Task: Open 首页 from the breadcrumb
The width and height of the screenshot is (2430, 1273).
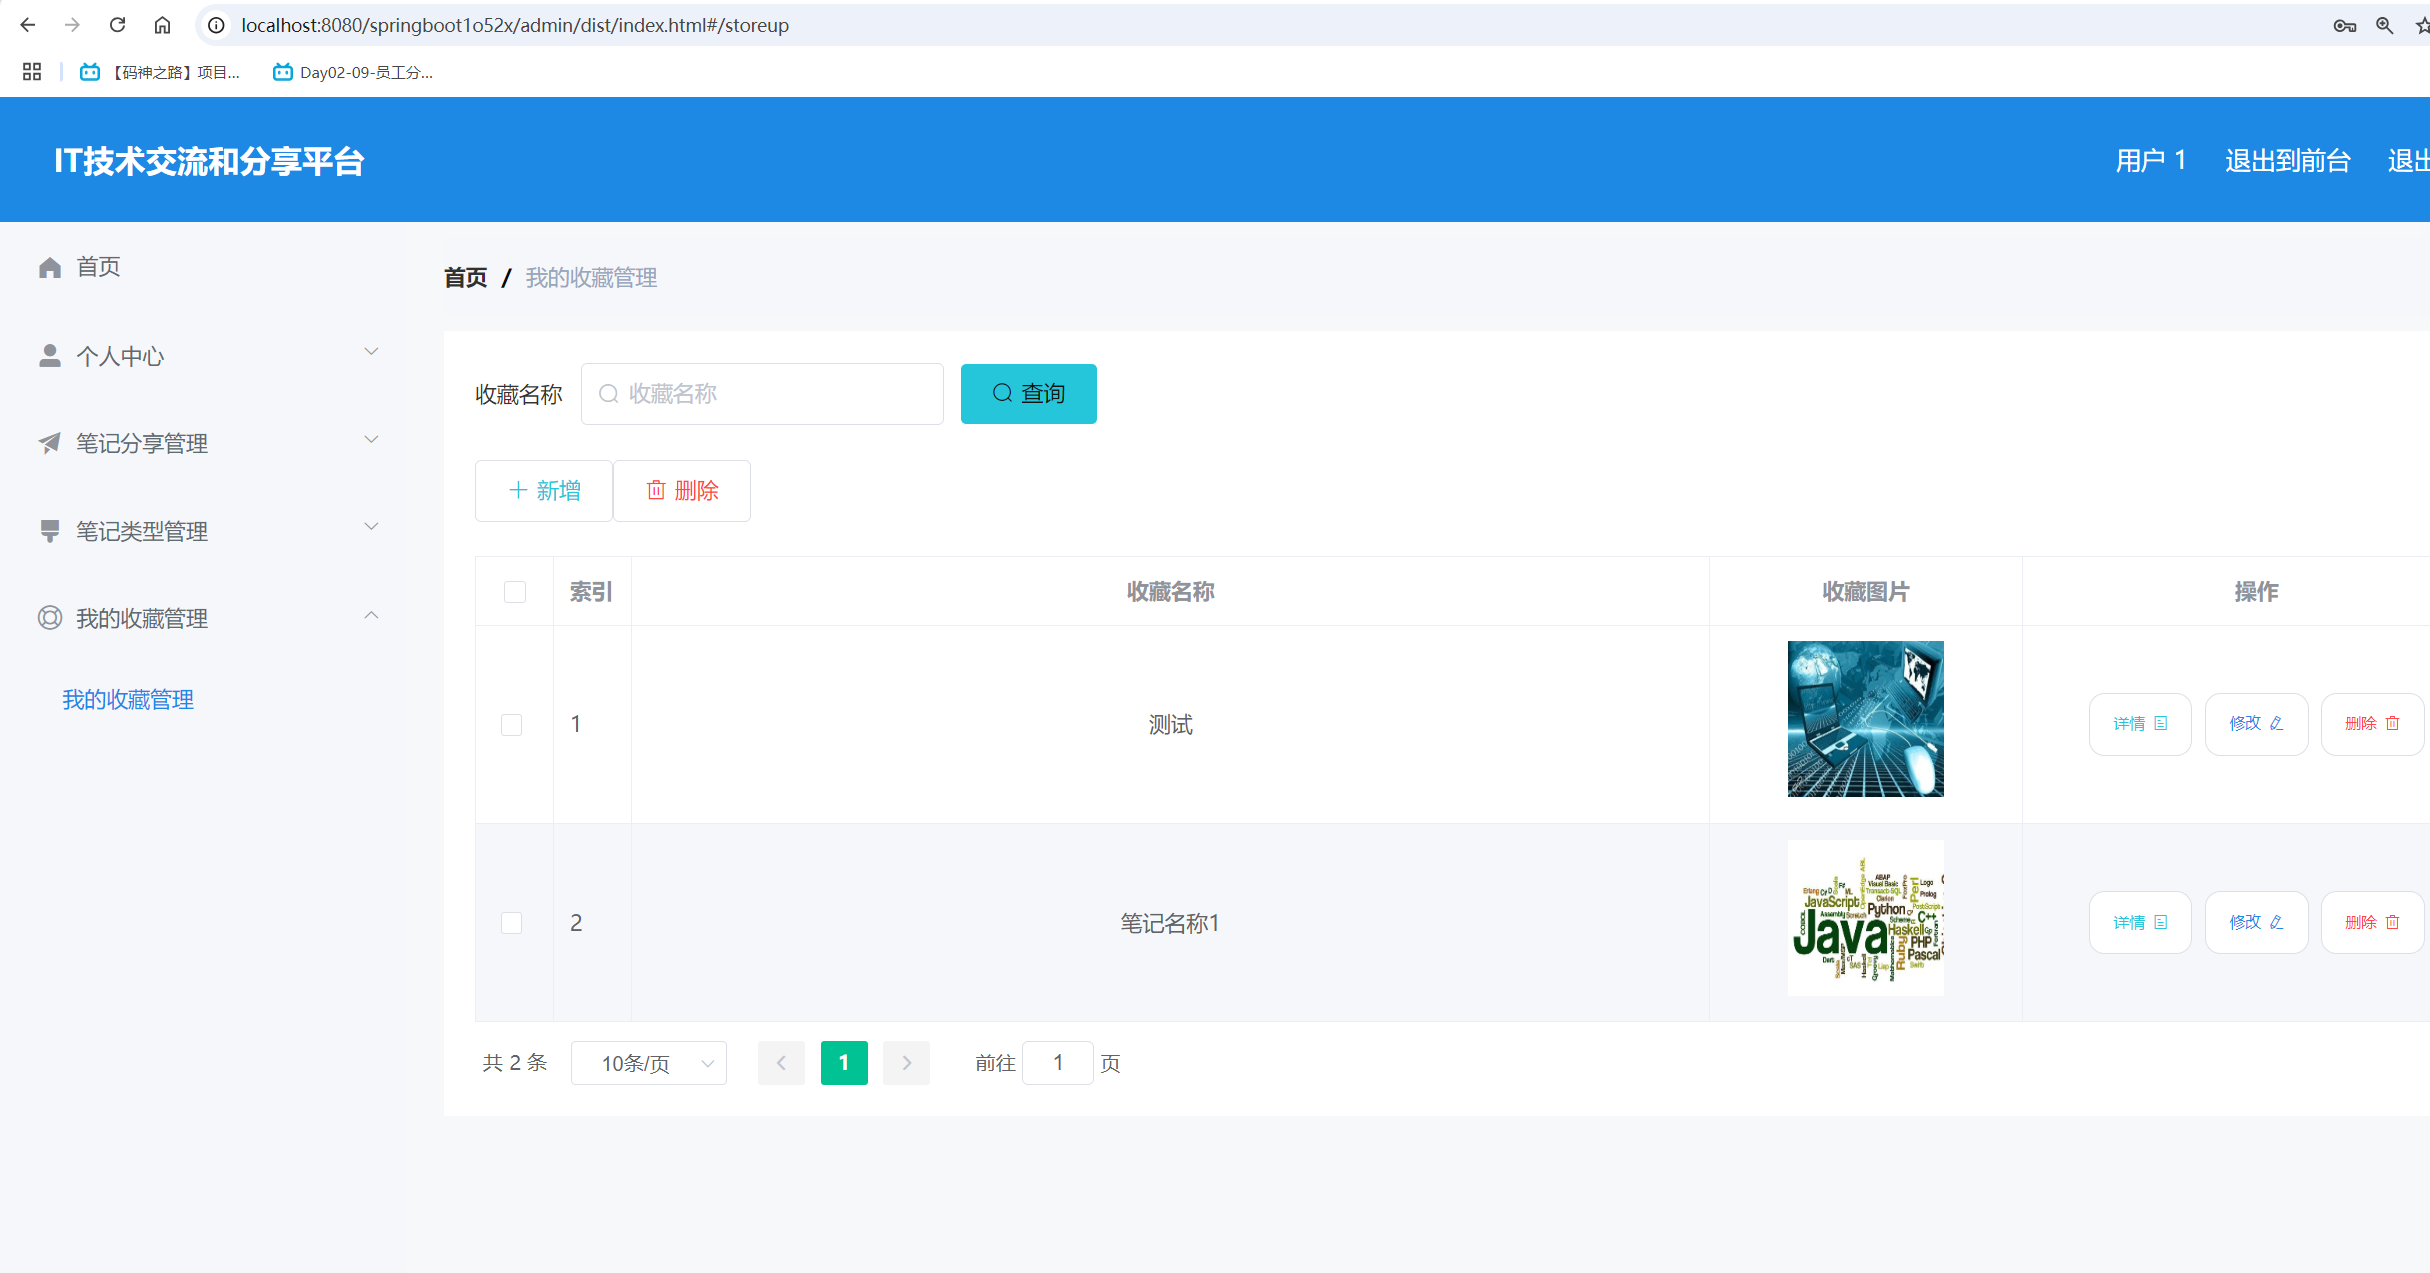Action: (465, 277)
